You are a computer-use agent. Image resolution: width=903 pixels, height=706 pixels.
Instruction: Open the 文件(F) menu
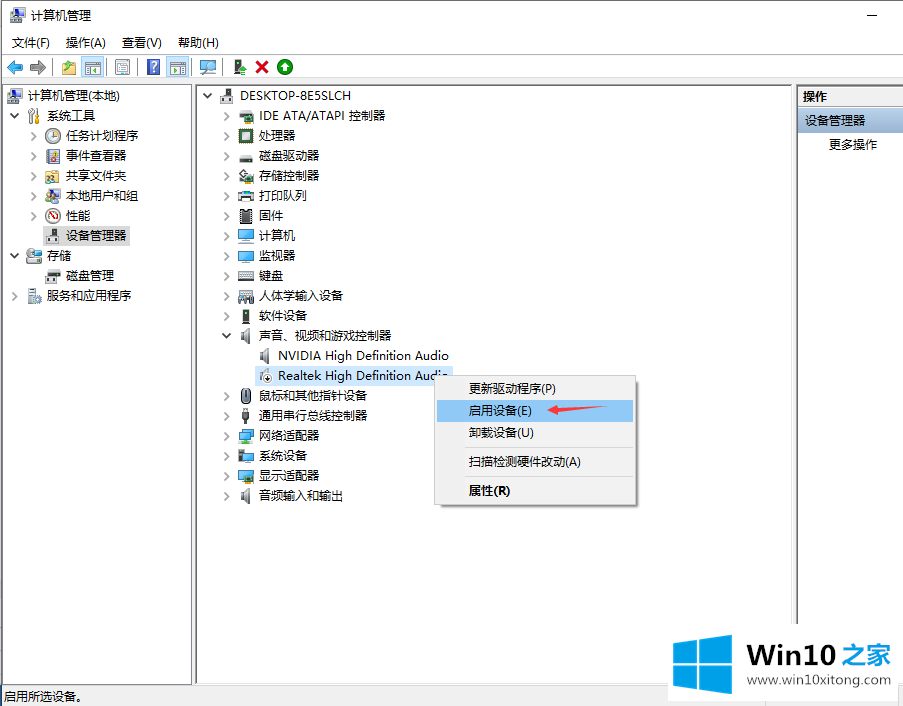(x=31, y=43)
